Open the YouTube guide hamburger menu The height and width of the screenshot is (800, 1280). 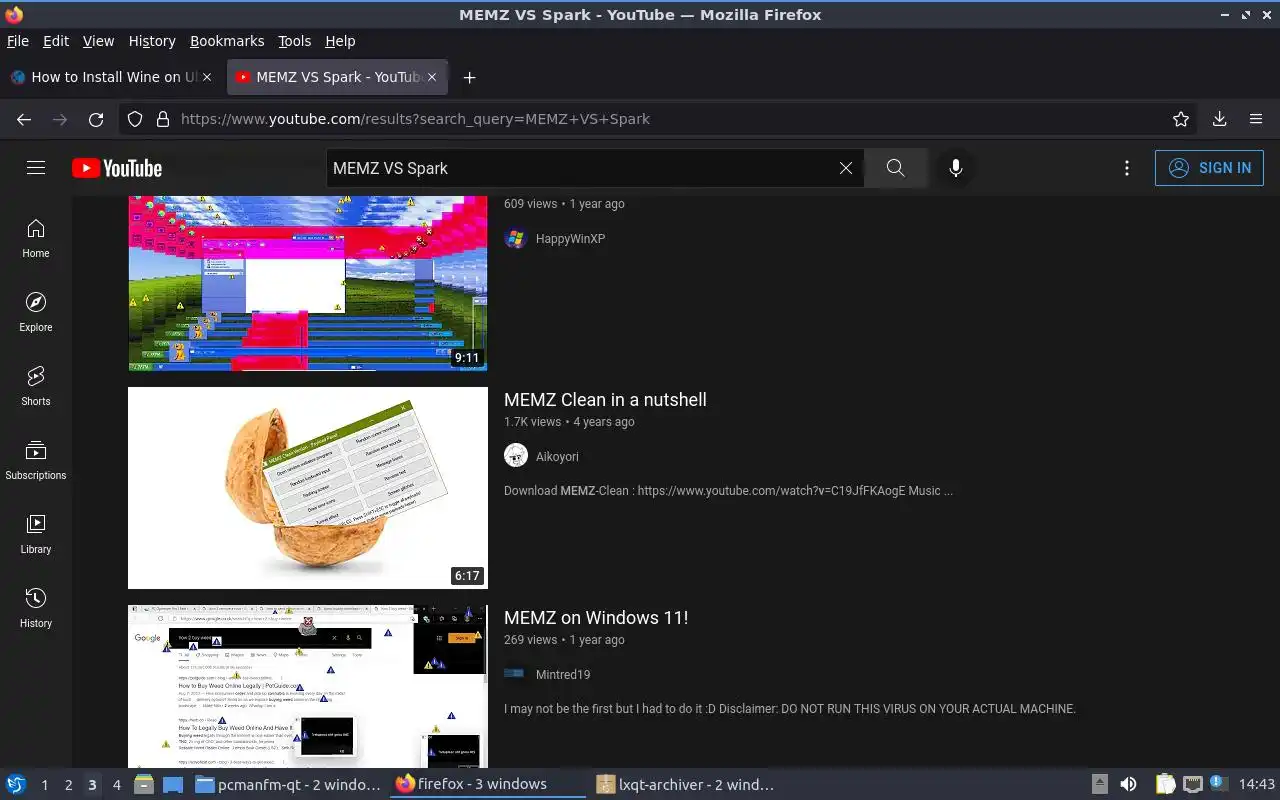point(36,168)
